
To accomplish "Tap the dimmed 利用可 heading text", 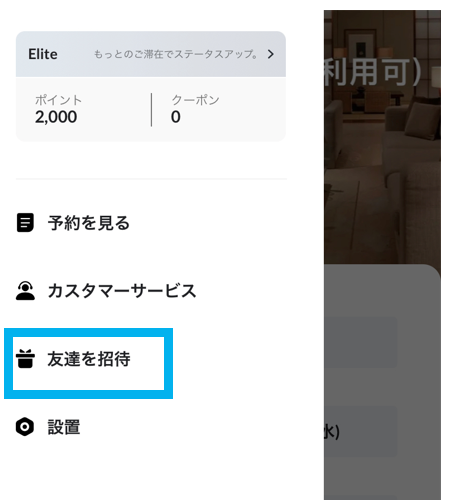I will tap(373, 72).
